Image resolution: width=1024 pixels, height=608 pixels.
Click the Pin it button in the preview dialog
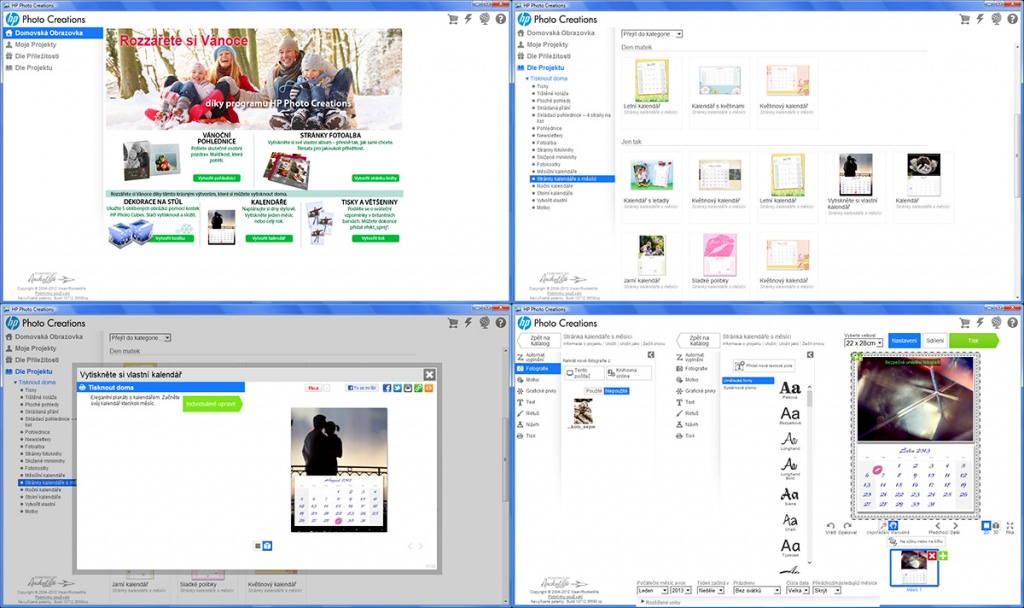pyautogui.click(x=313, y=388)
